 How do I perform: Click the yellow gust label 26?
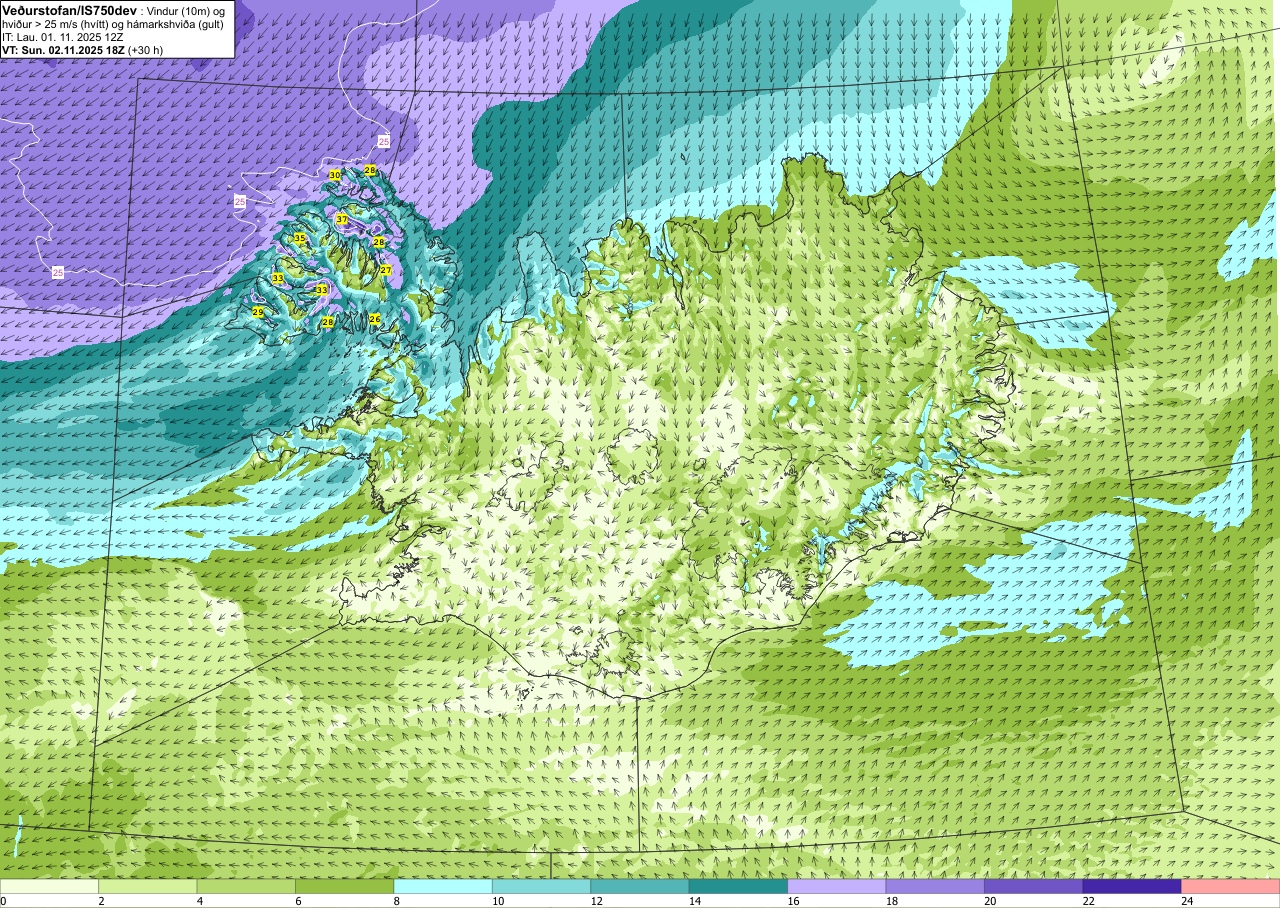point(375,319)
